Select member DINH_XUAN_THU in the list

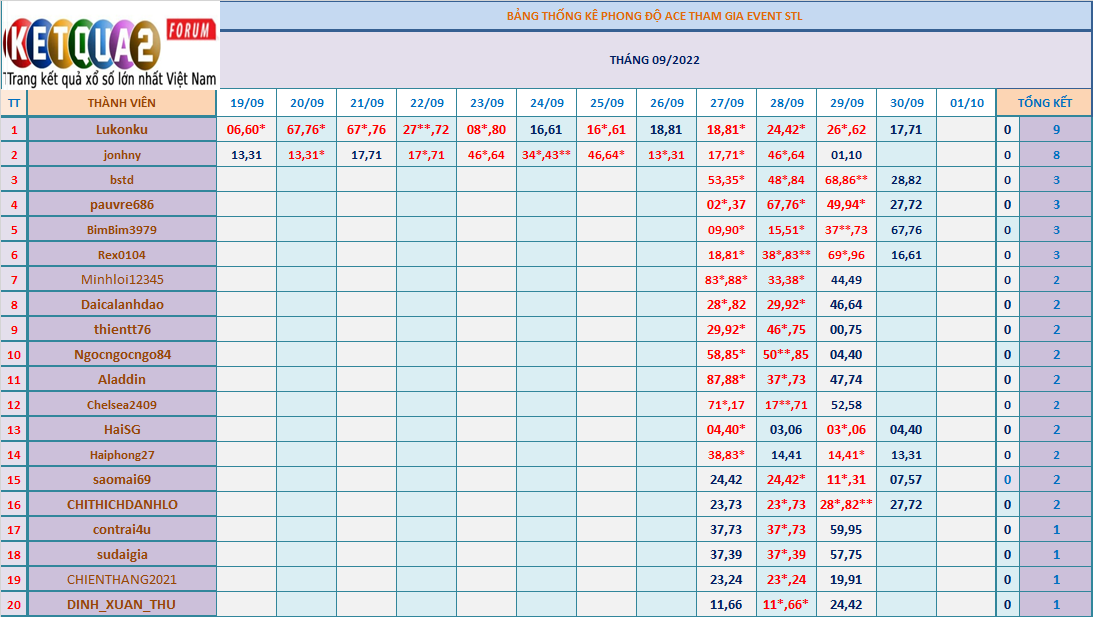click(x=121, y=604)
